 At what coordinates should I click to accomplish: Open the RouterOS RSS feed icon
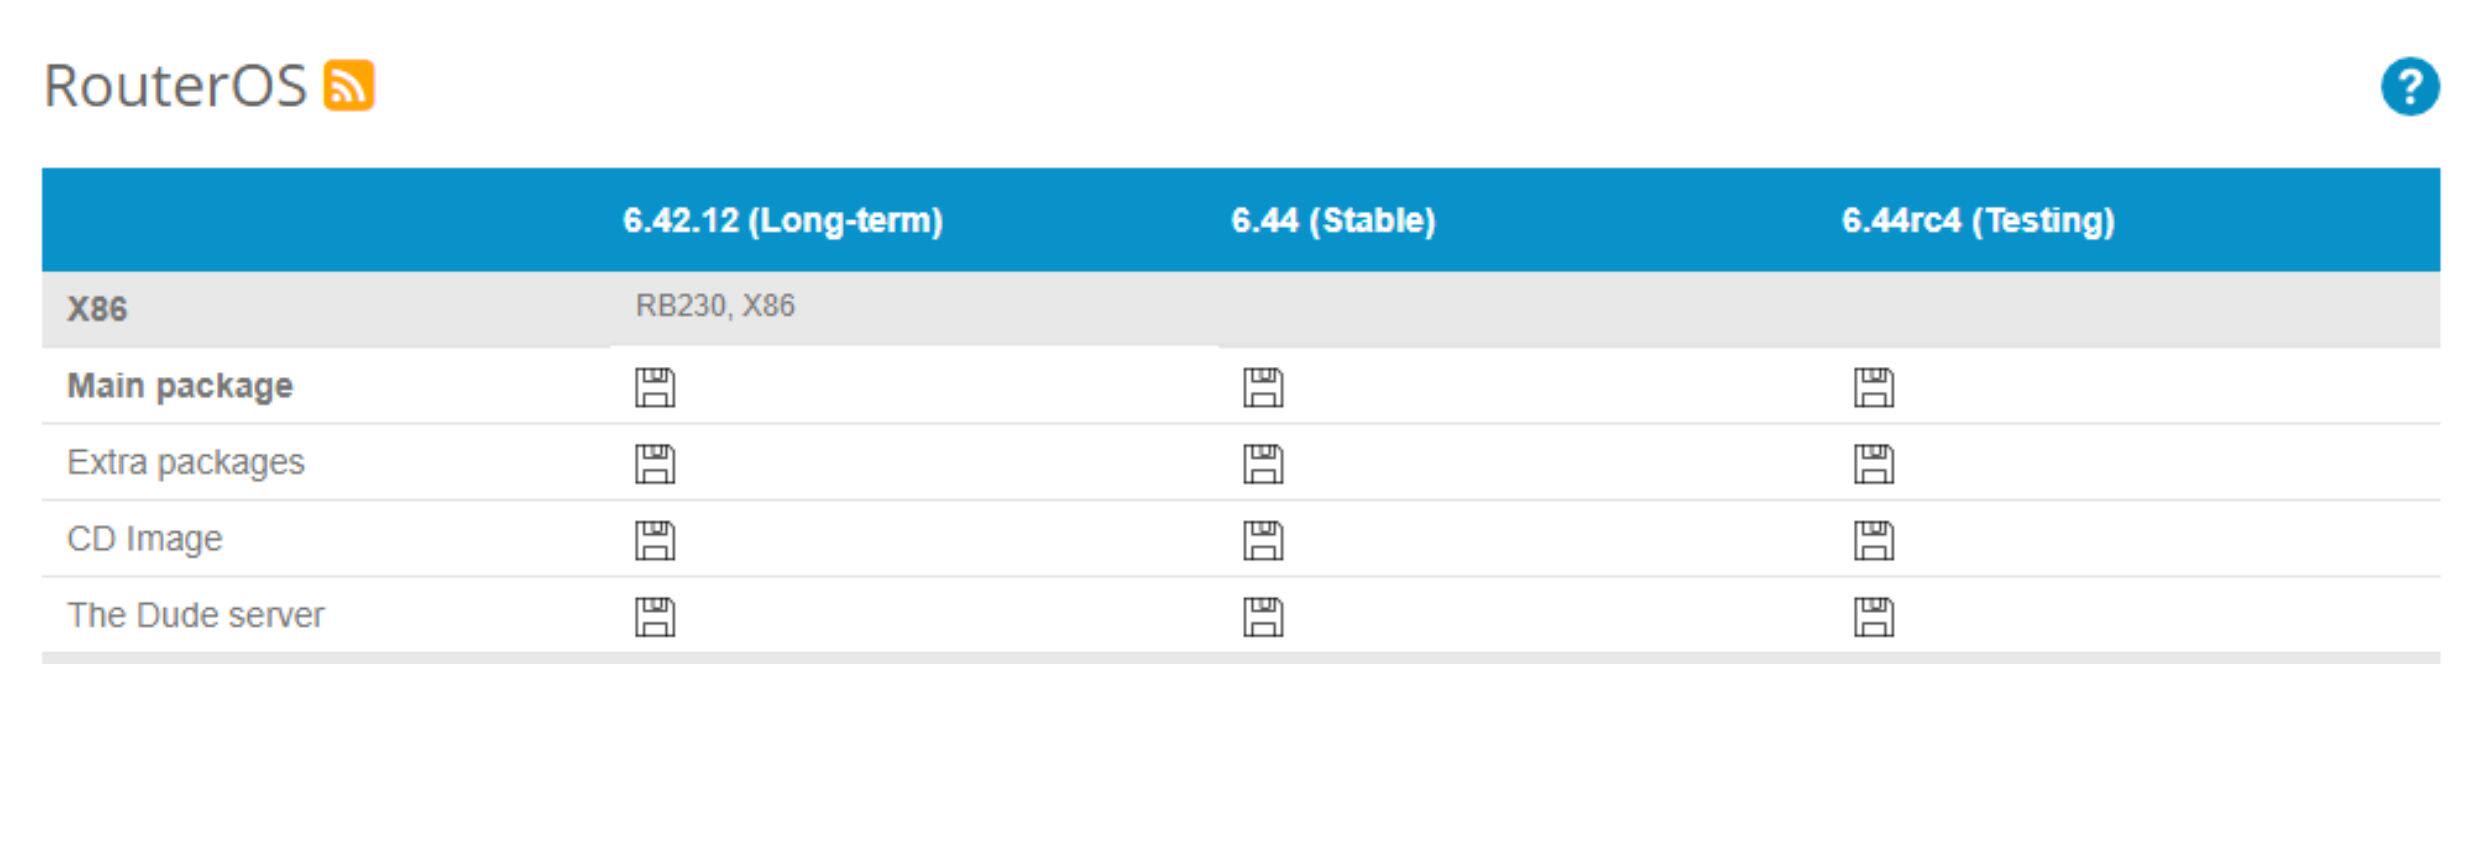[x=348, y=85]
